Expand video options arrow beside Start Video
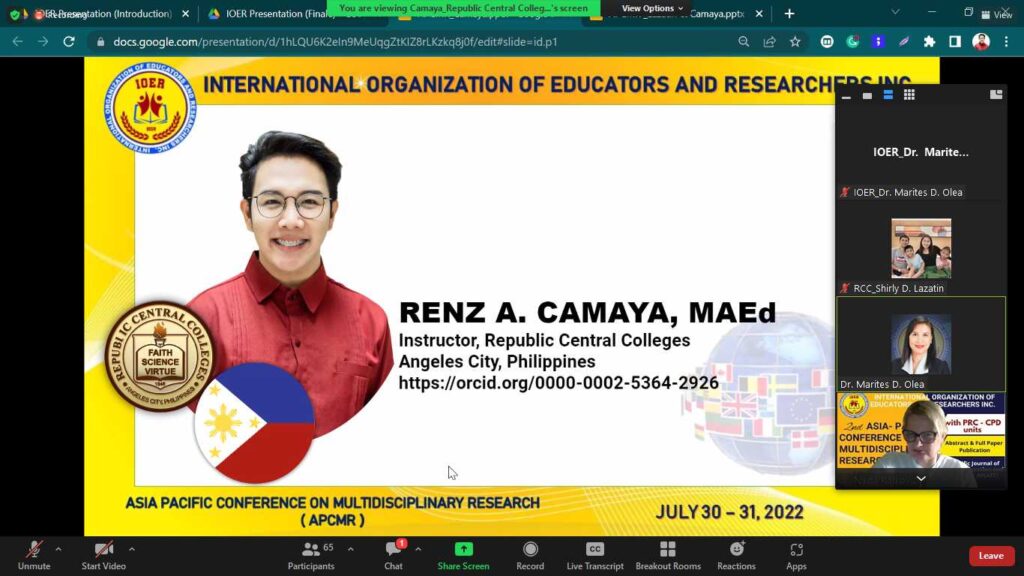Image resolution: width=1024 pixels, height=576 pixels. coord(131,548)
